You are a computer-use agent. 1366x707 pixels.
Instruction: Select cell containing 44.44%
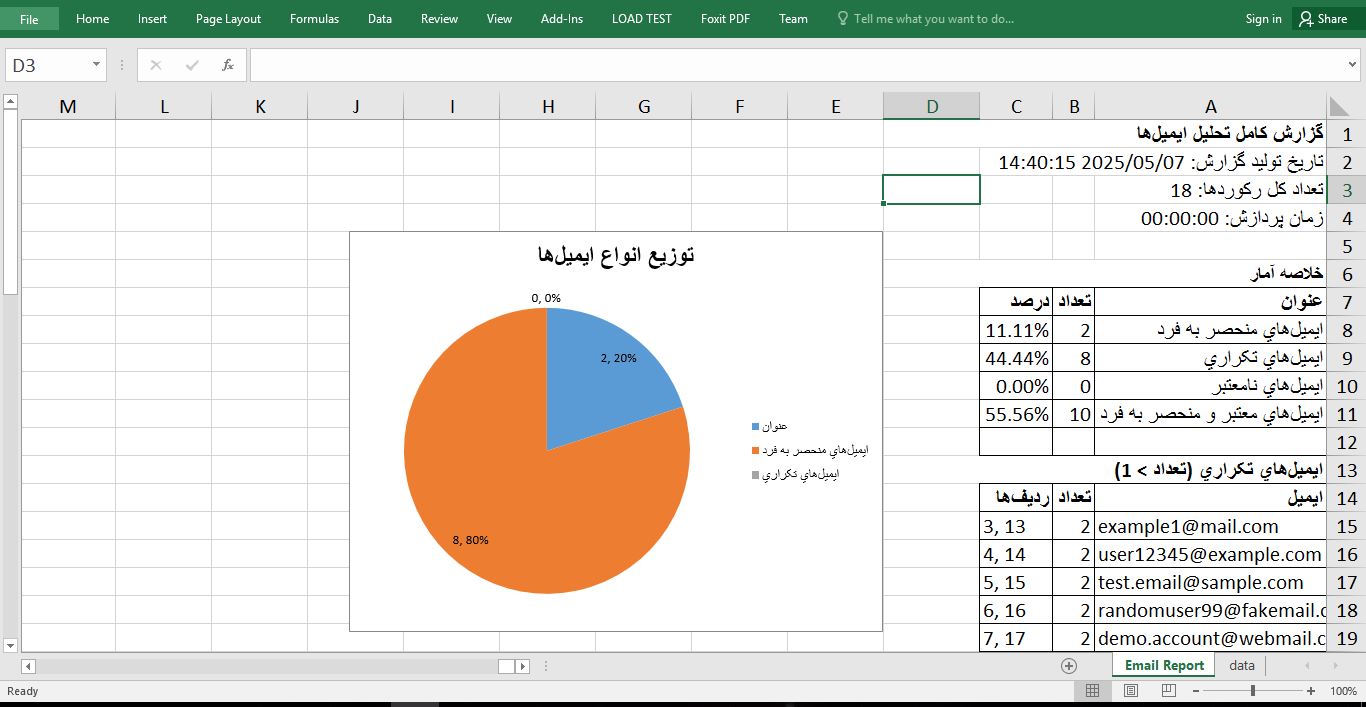tap(1016, 358)
